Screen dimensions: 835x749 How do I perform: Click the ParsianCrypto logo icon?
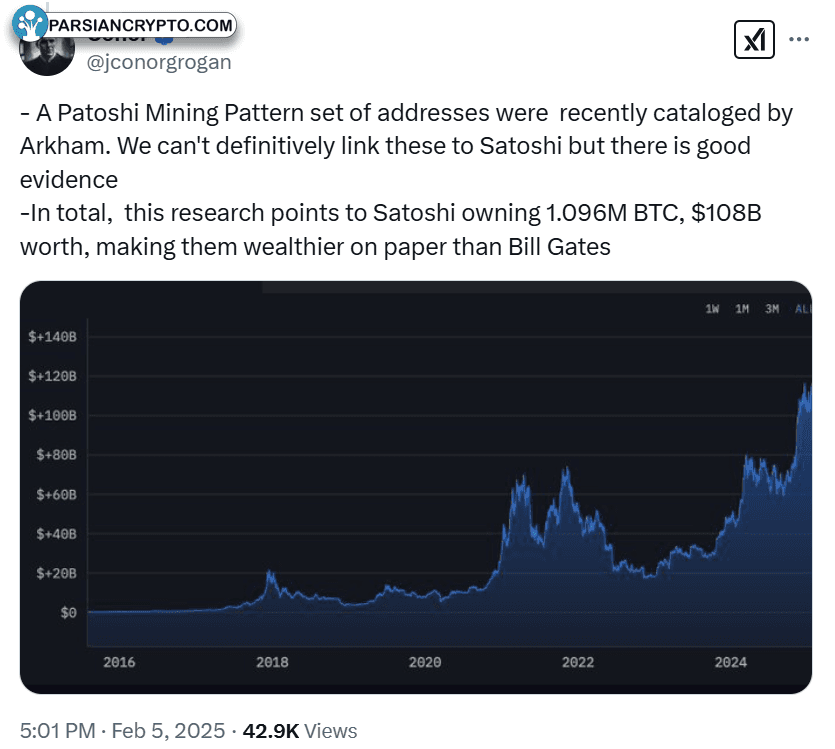pos(30,22)
